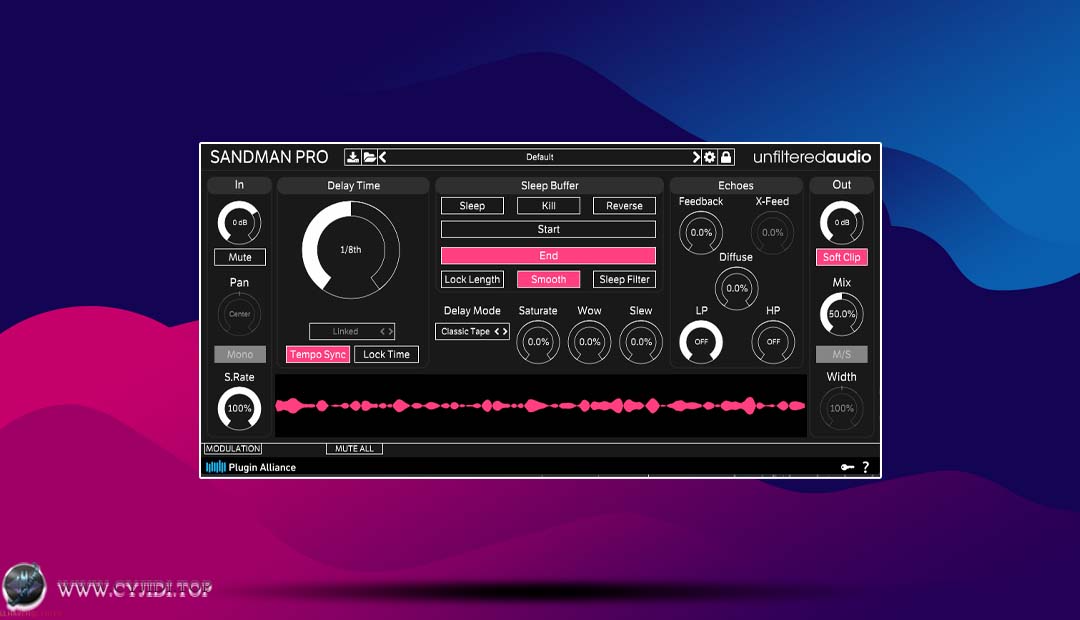Open the Linked dropdown

pos(352,331)
